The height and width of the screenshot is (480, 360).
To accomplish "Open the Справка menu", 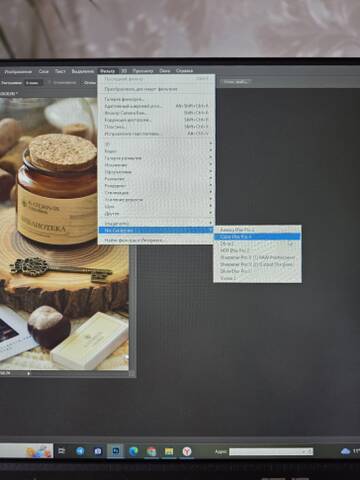I will [184, 71].
